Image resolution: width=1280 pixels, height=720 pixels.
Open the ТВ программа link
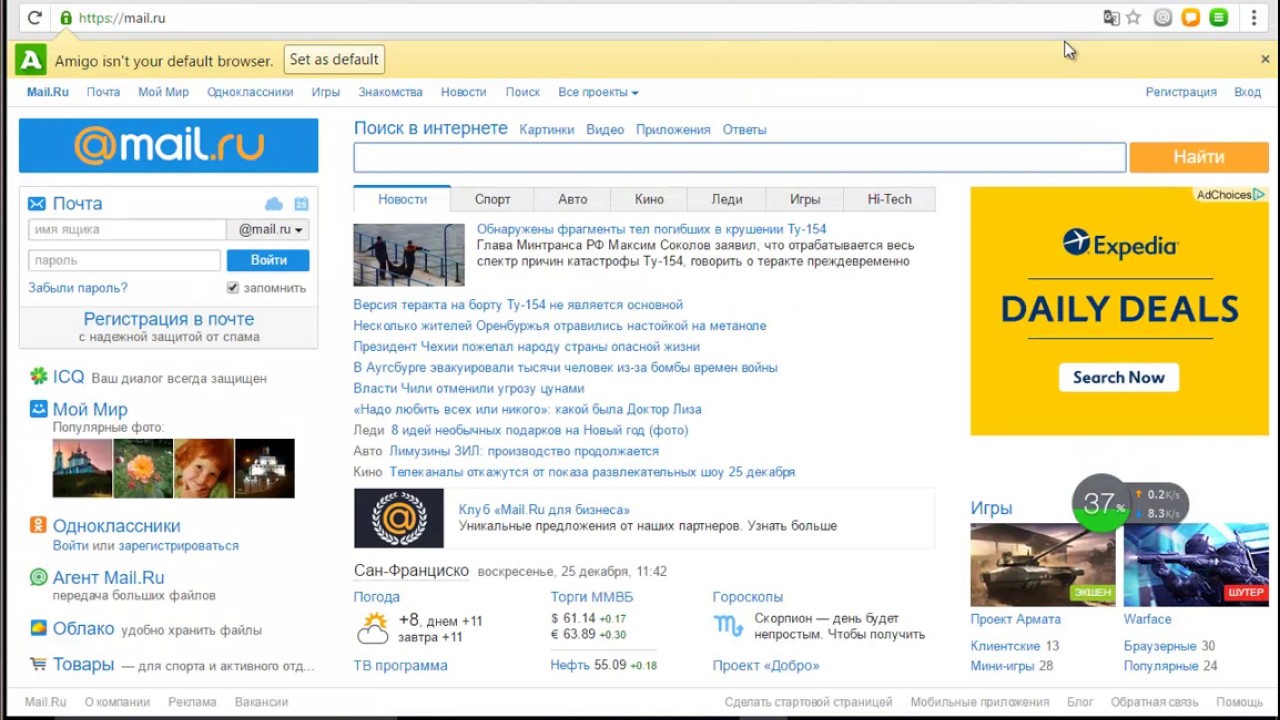(x=400, y=665)
